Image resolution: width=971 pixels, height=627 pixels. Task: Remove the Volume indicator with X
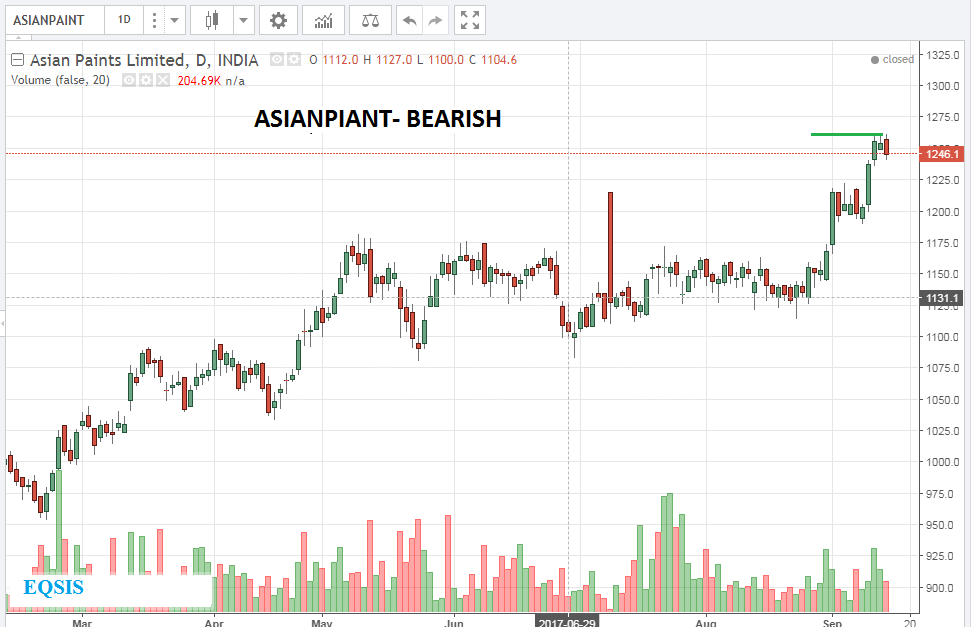[x=162, y=81]
